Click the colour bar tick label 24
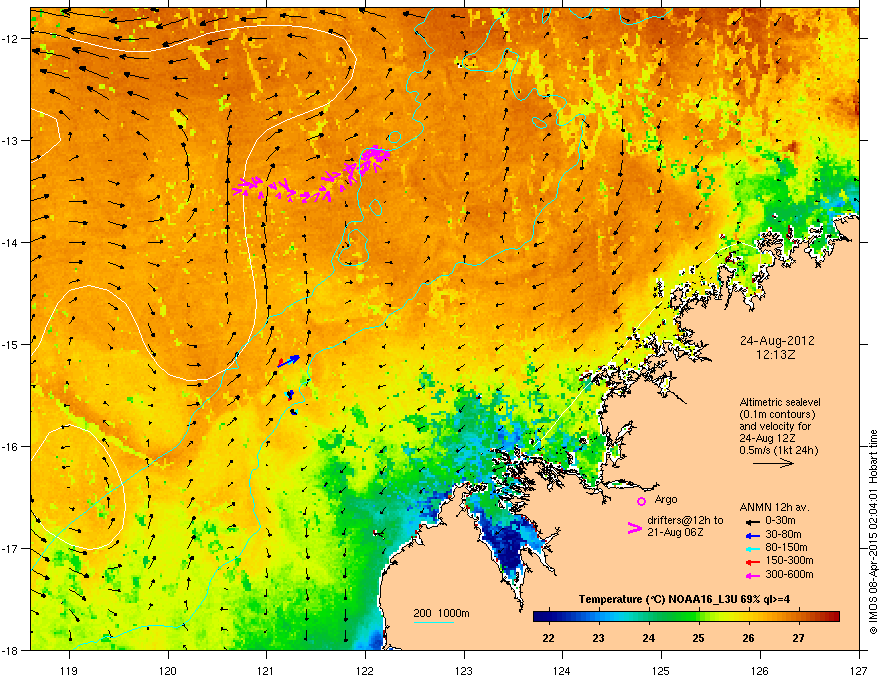This screenshot has width=880, height=680. coord(648,638)
